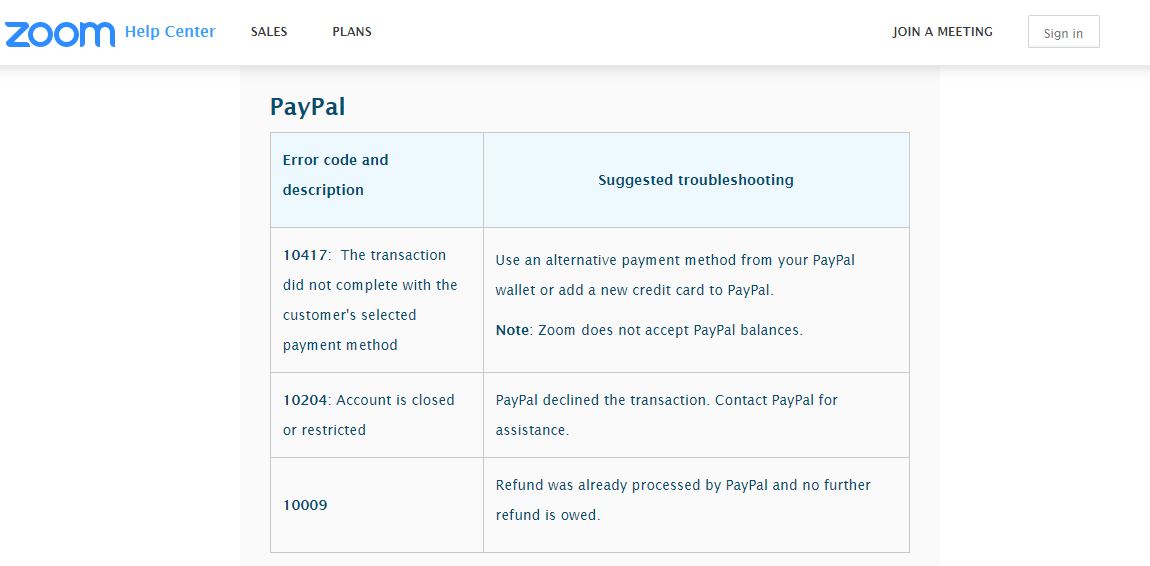This screenshot has width=1150, height=566.
Task: Click 'Use an alternative payment method' text
Action: coord(614,260)
